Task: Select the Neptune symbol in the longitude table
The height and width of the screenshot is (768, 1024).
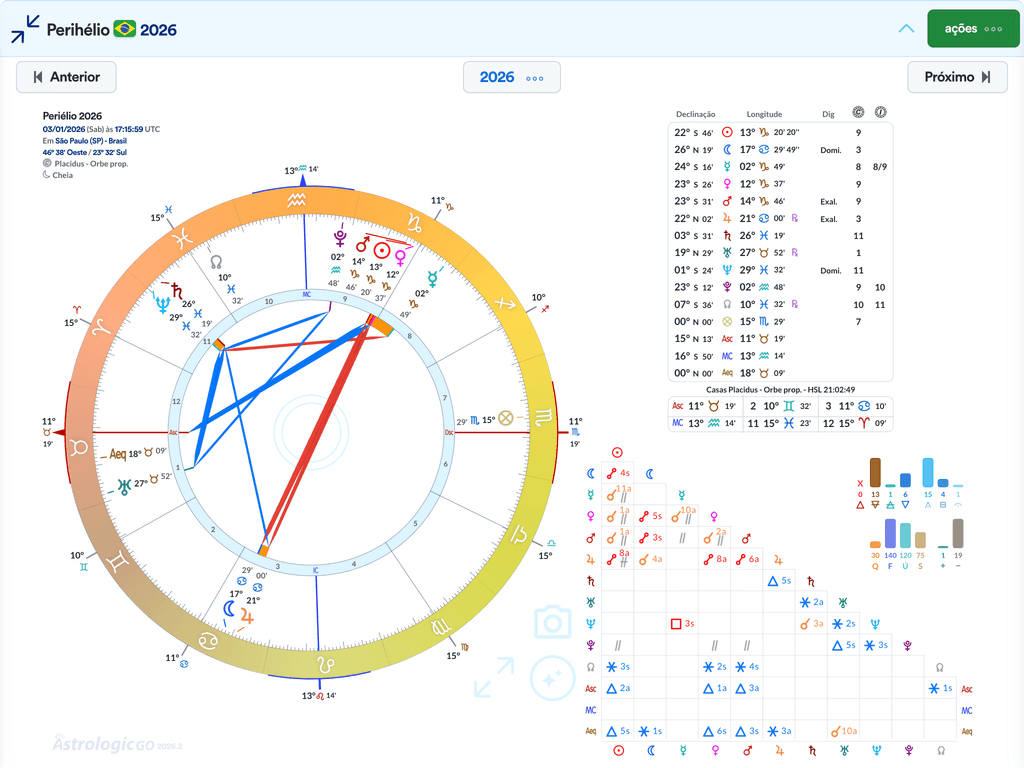Action: (x=727, y=270)
